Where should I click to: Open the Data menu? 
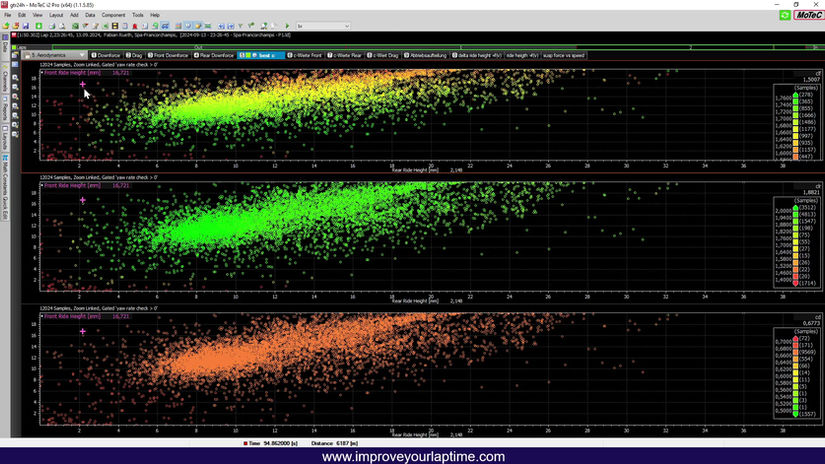[x=90, y=15]
